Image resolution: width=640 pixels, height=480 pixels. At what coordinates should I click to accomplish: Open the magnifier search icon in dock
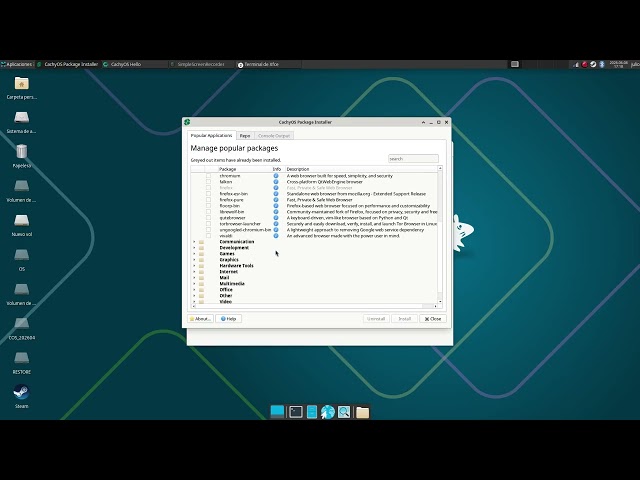tap(344, 412)
